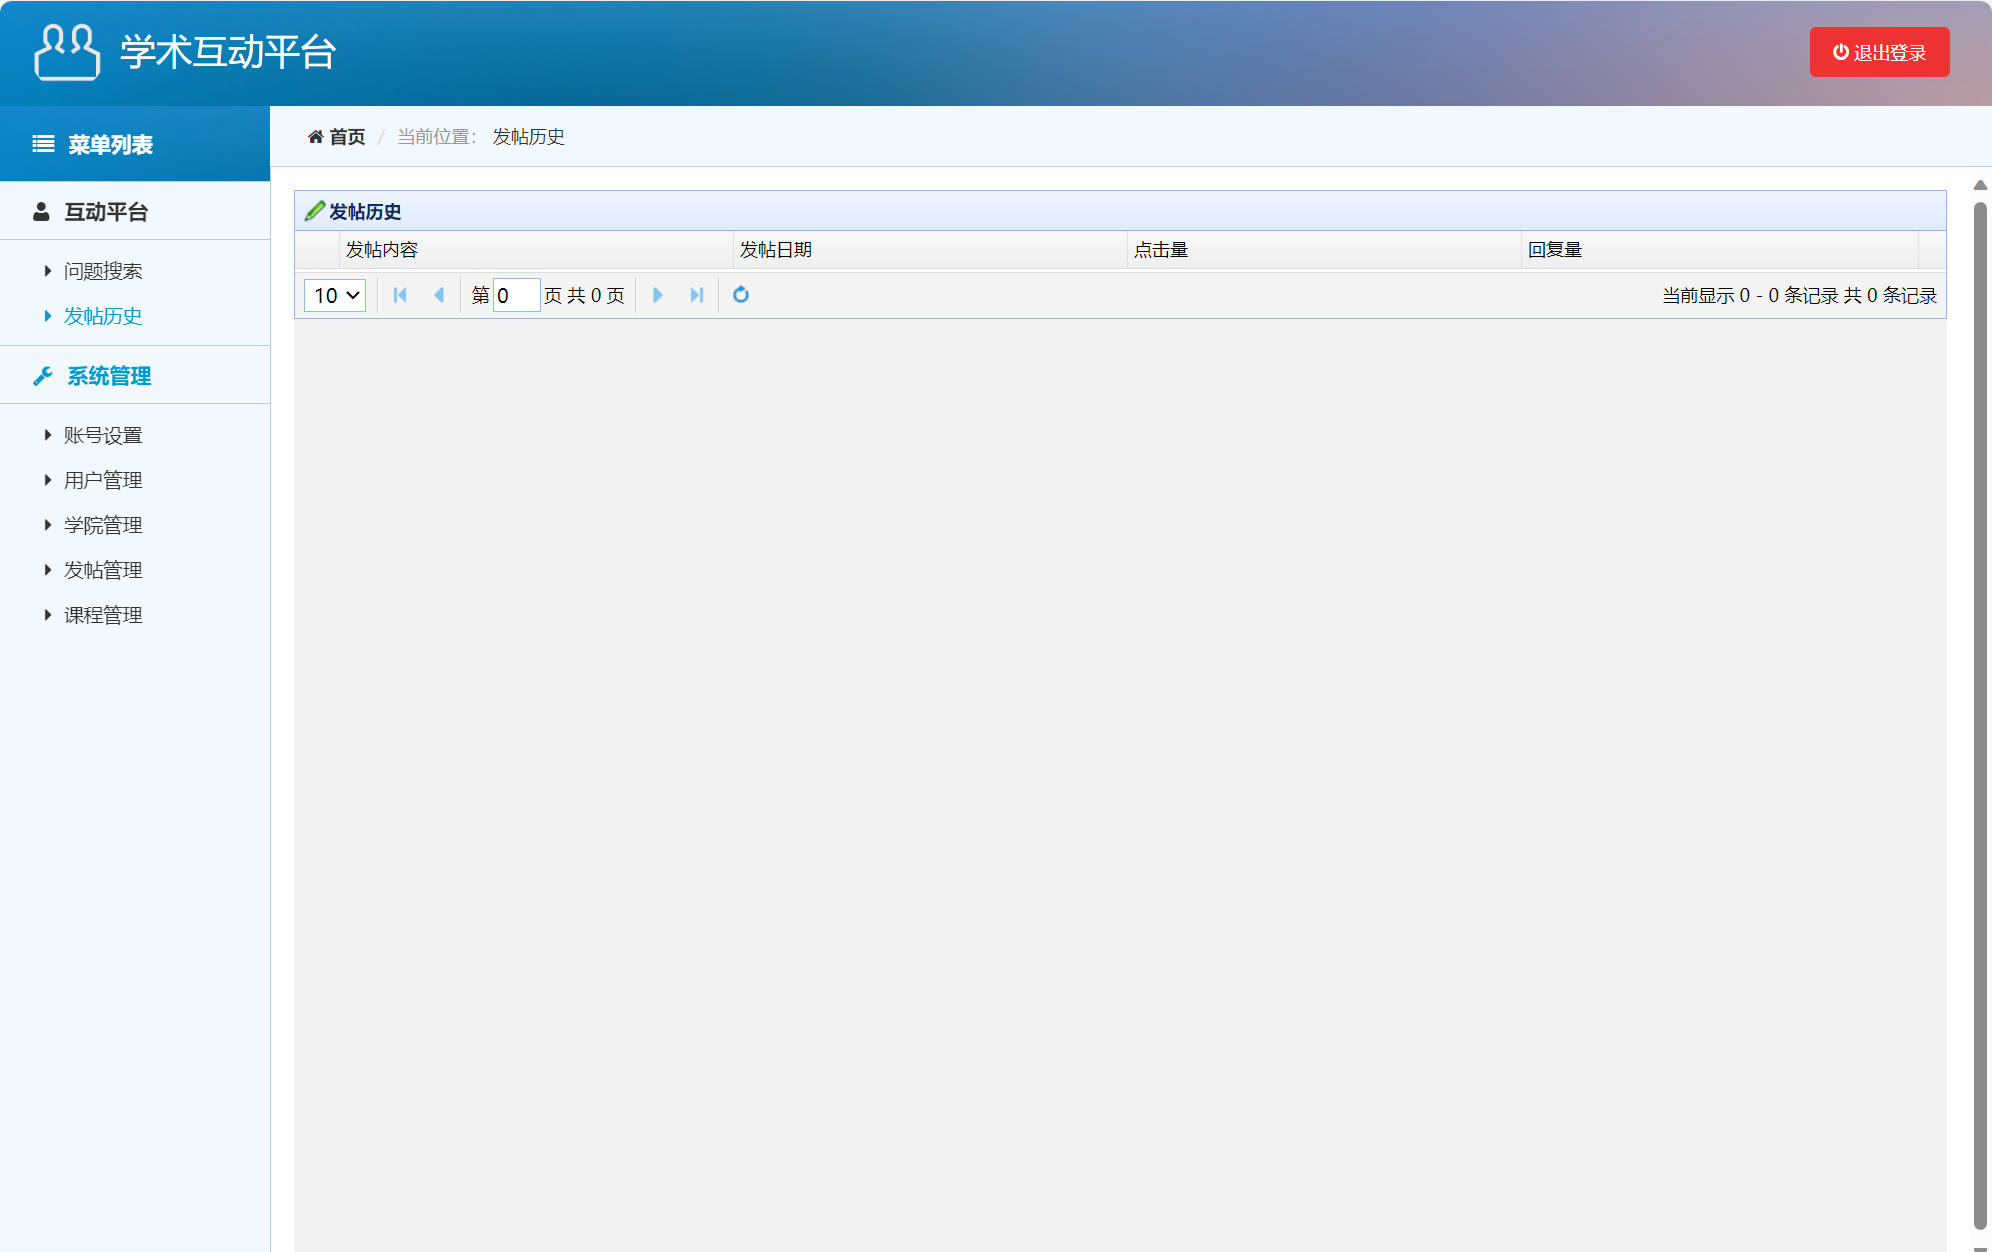The image size is (1992, 1252).
Task: Open 课程管理 in the sidebar
Action: click(x=103, y=615)
